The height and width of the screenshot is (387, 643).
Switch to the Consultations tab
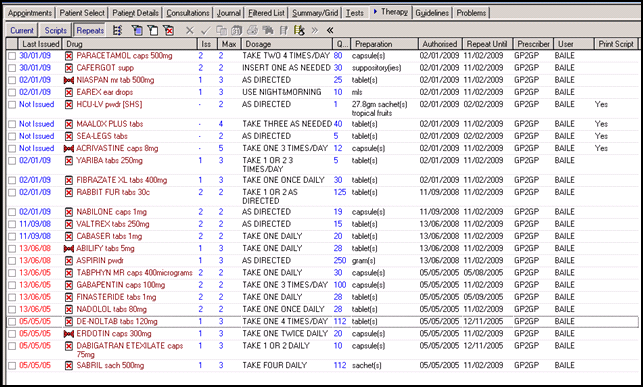pos(188,13)
